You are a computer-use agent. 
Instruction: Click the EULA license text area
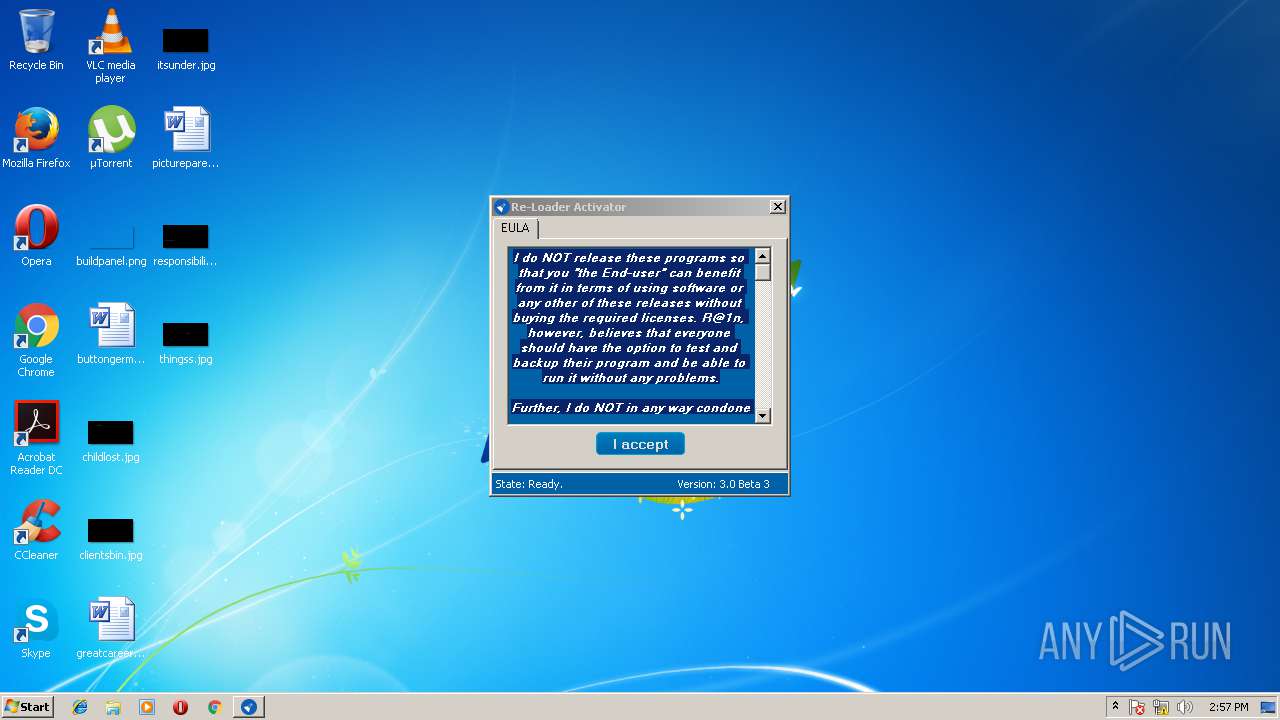pyautogui.click(x=631, y=335)
